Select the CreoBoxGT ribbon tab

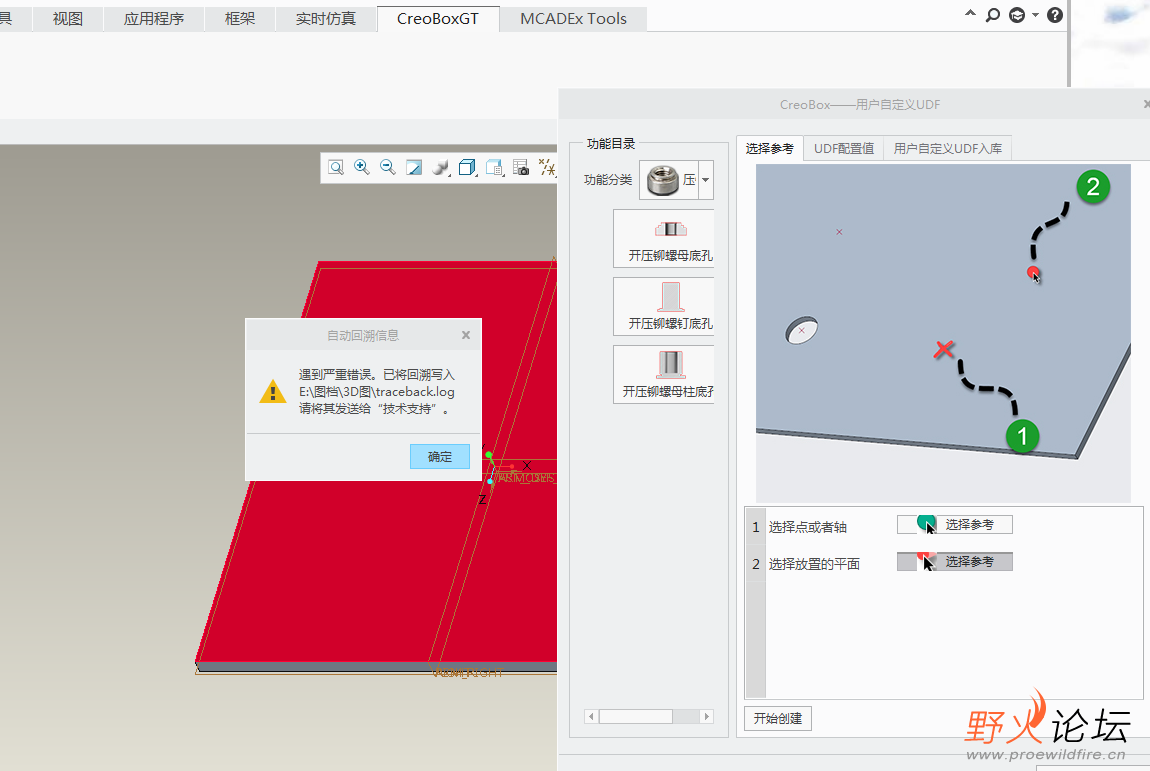(x=438, y=18)
